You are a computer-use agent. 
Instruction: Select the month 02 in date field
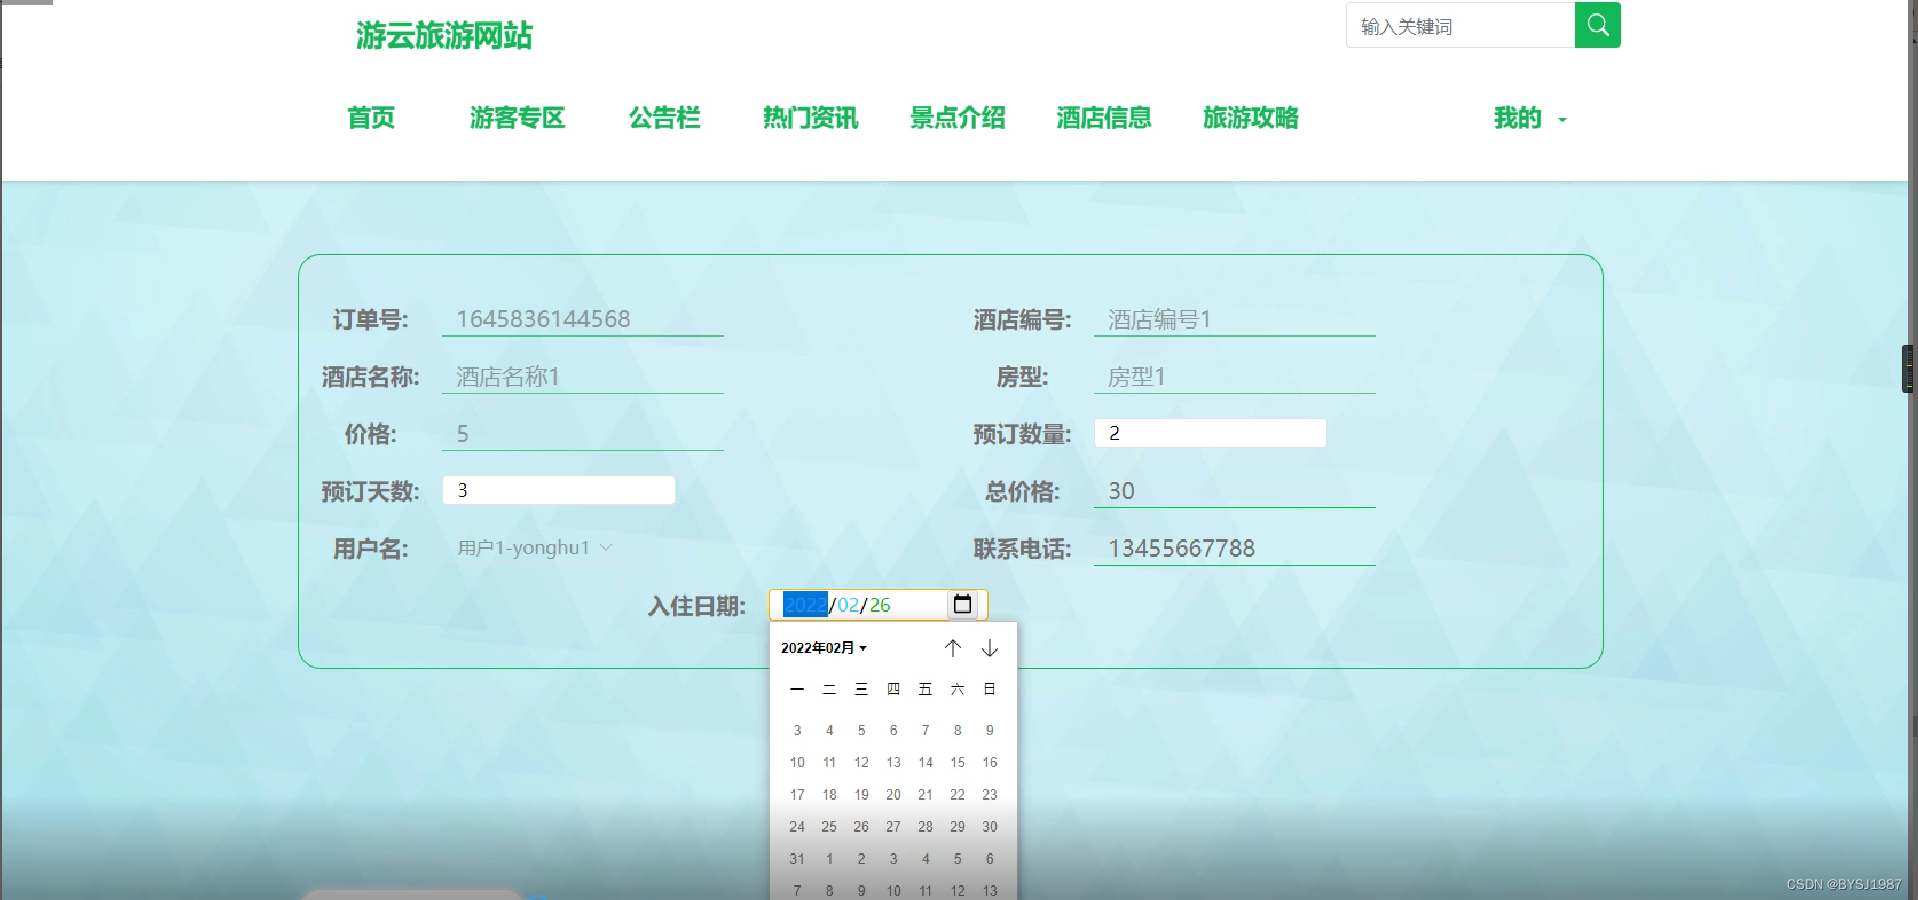pyautogui.click(x=848, y=605)
